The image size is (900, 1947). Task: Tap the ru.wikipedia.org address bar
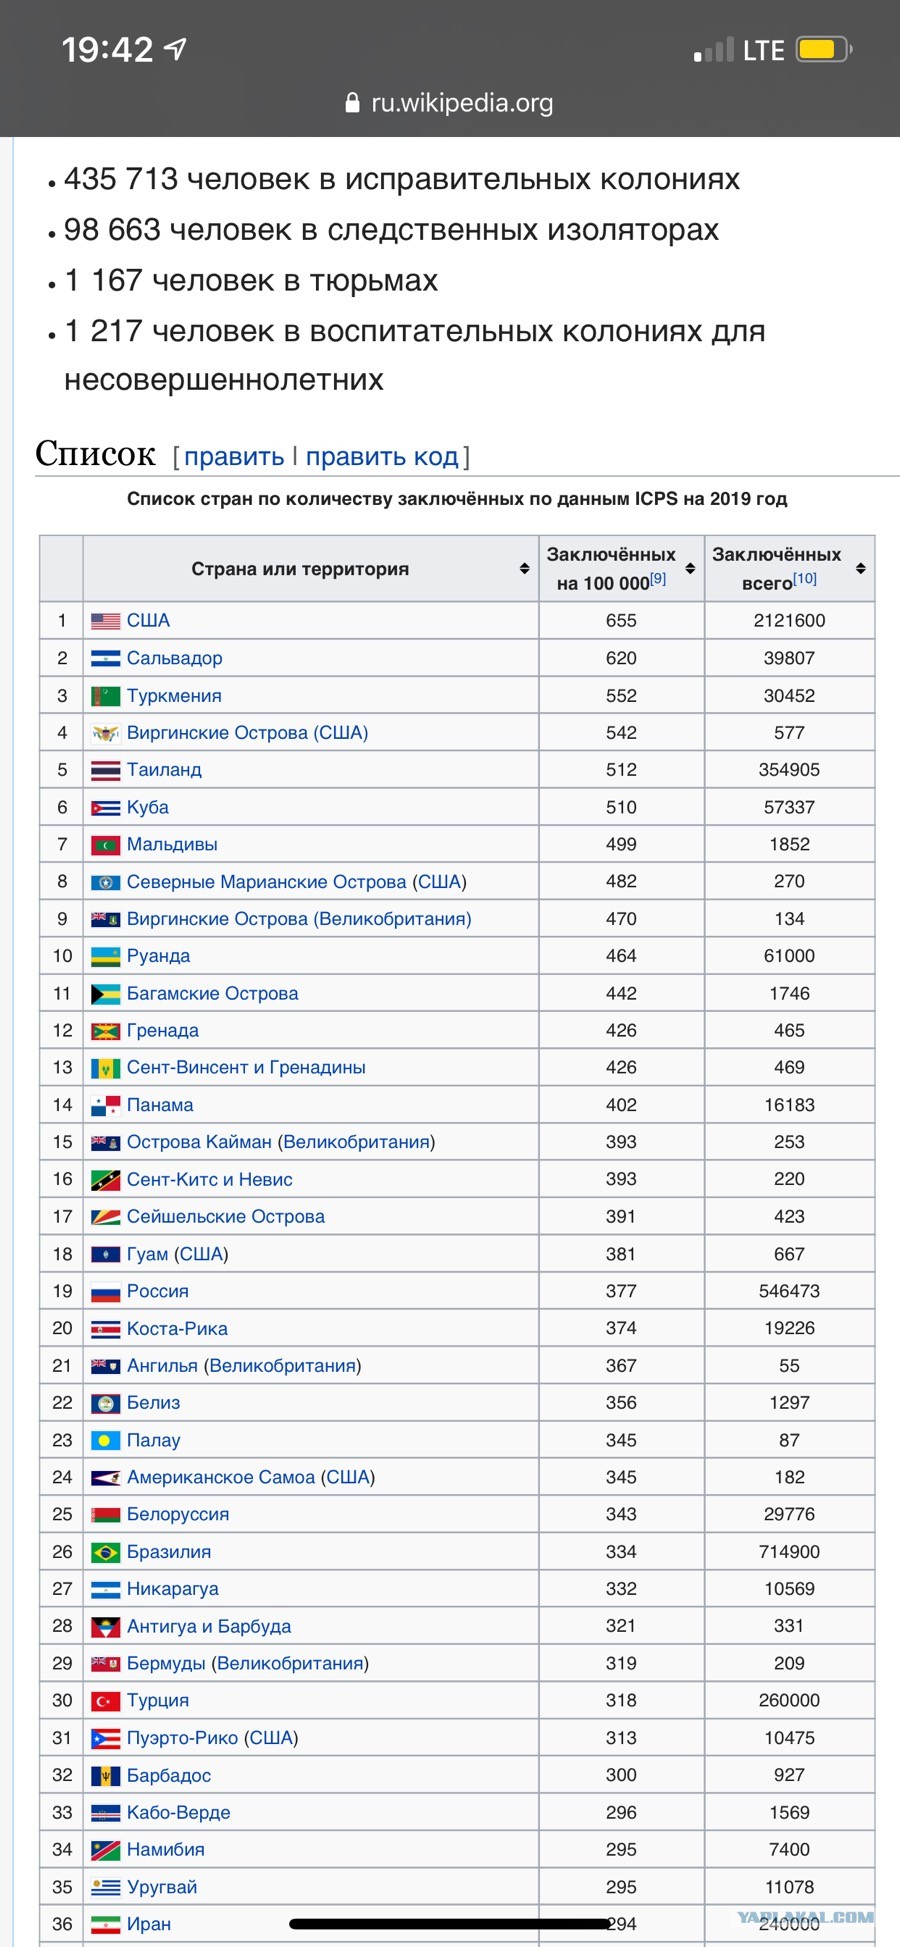point(449,102)
